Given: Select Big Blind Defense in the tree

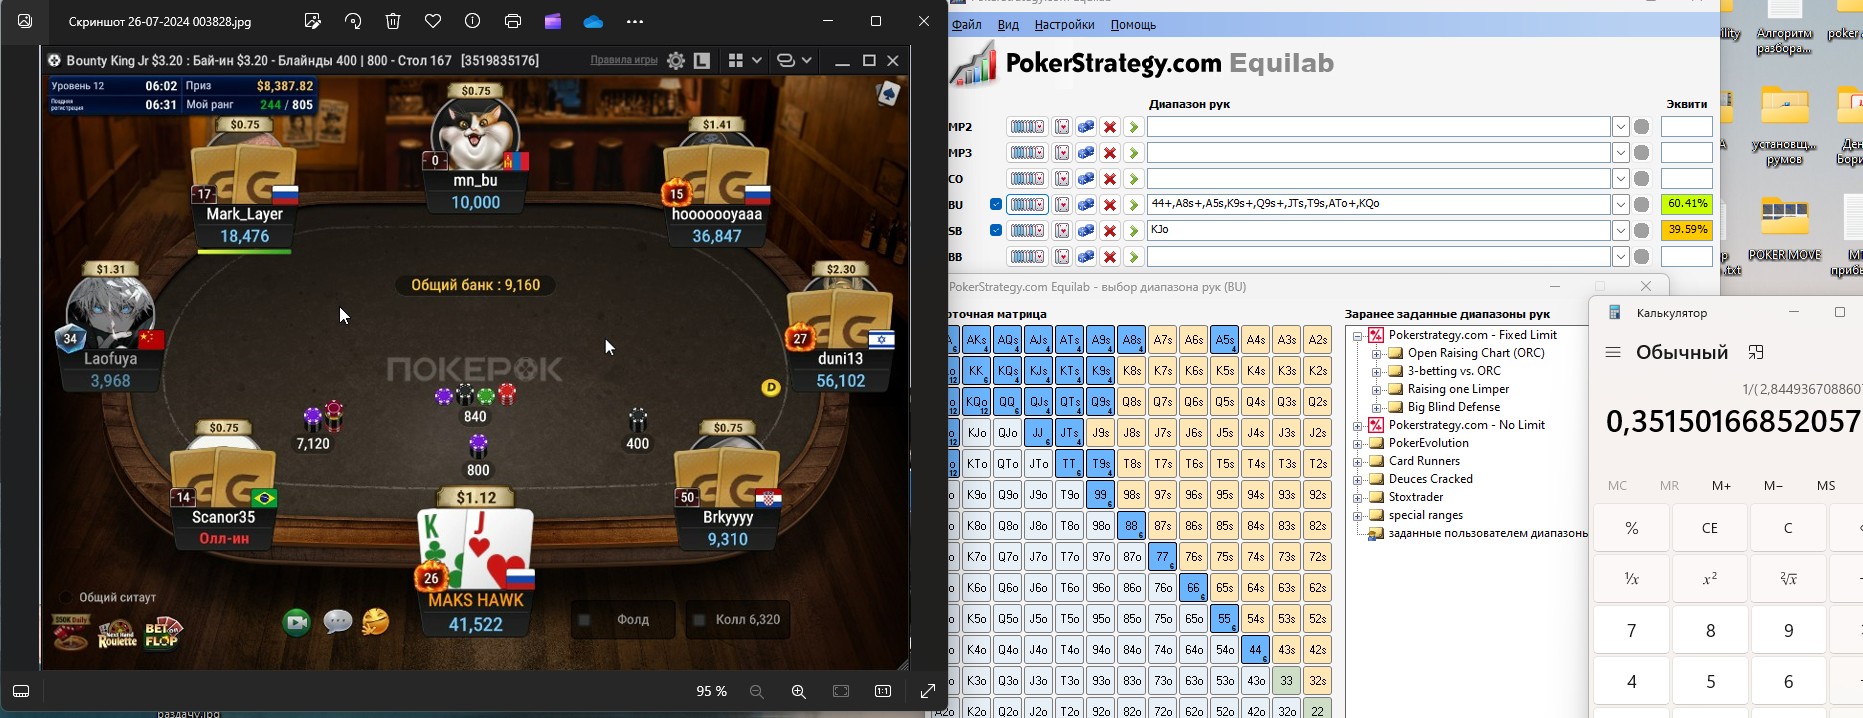Looking at the screenshot, I should point(1454,407).
